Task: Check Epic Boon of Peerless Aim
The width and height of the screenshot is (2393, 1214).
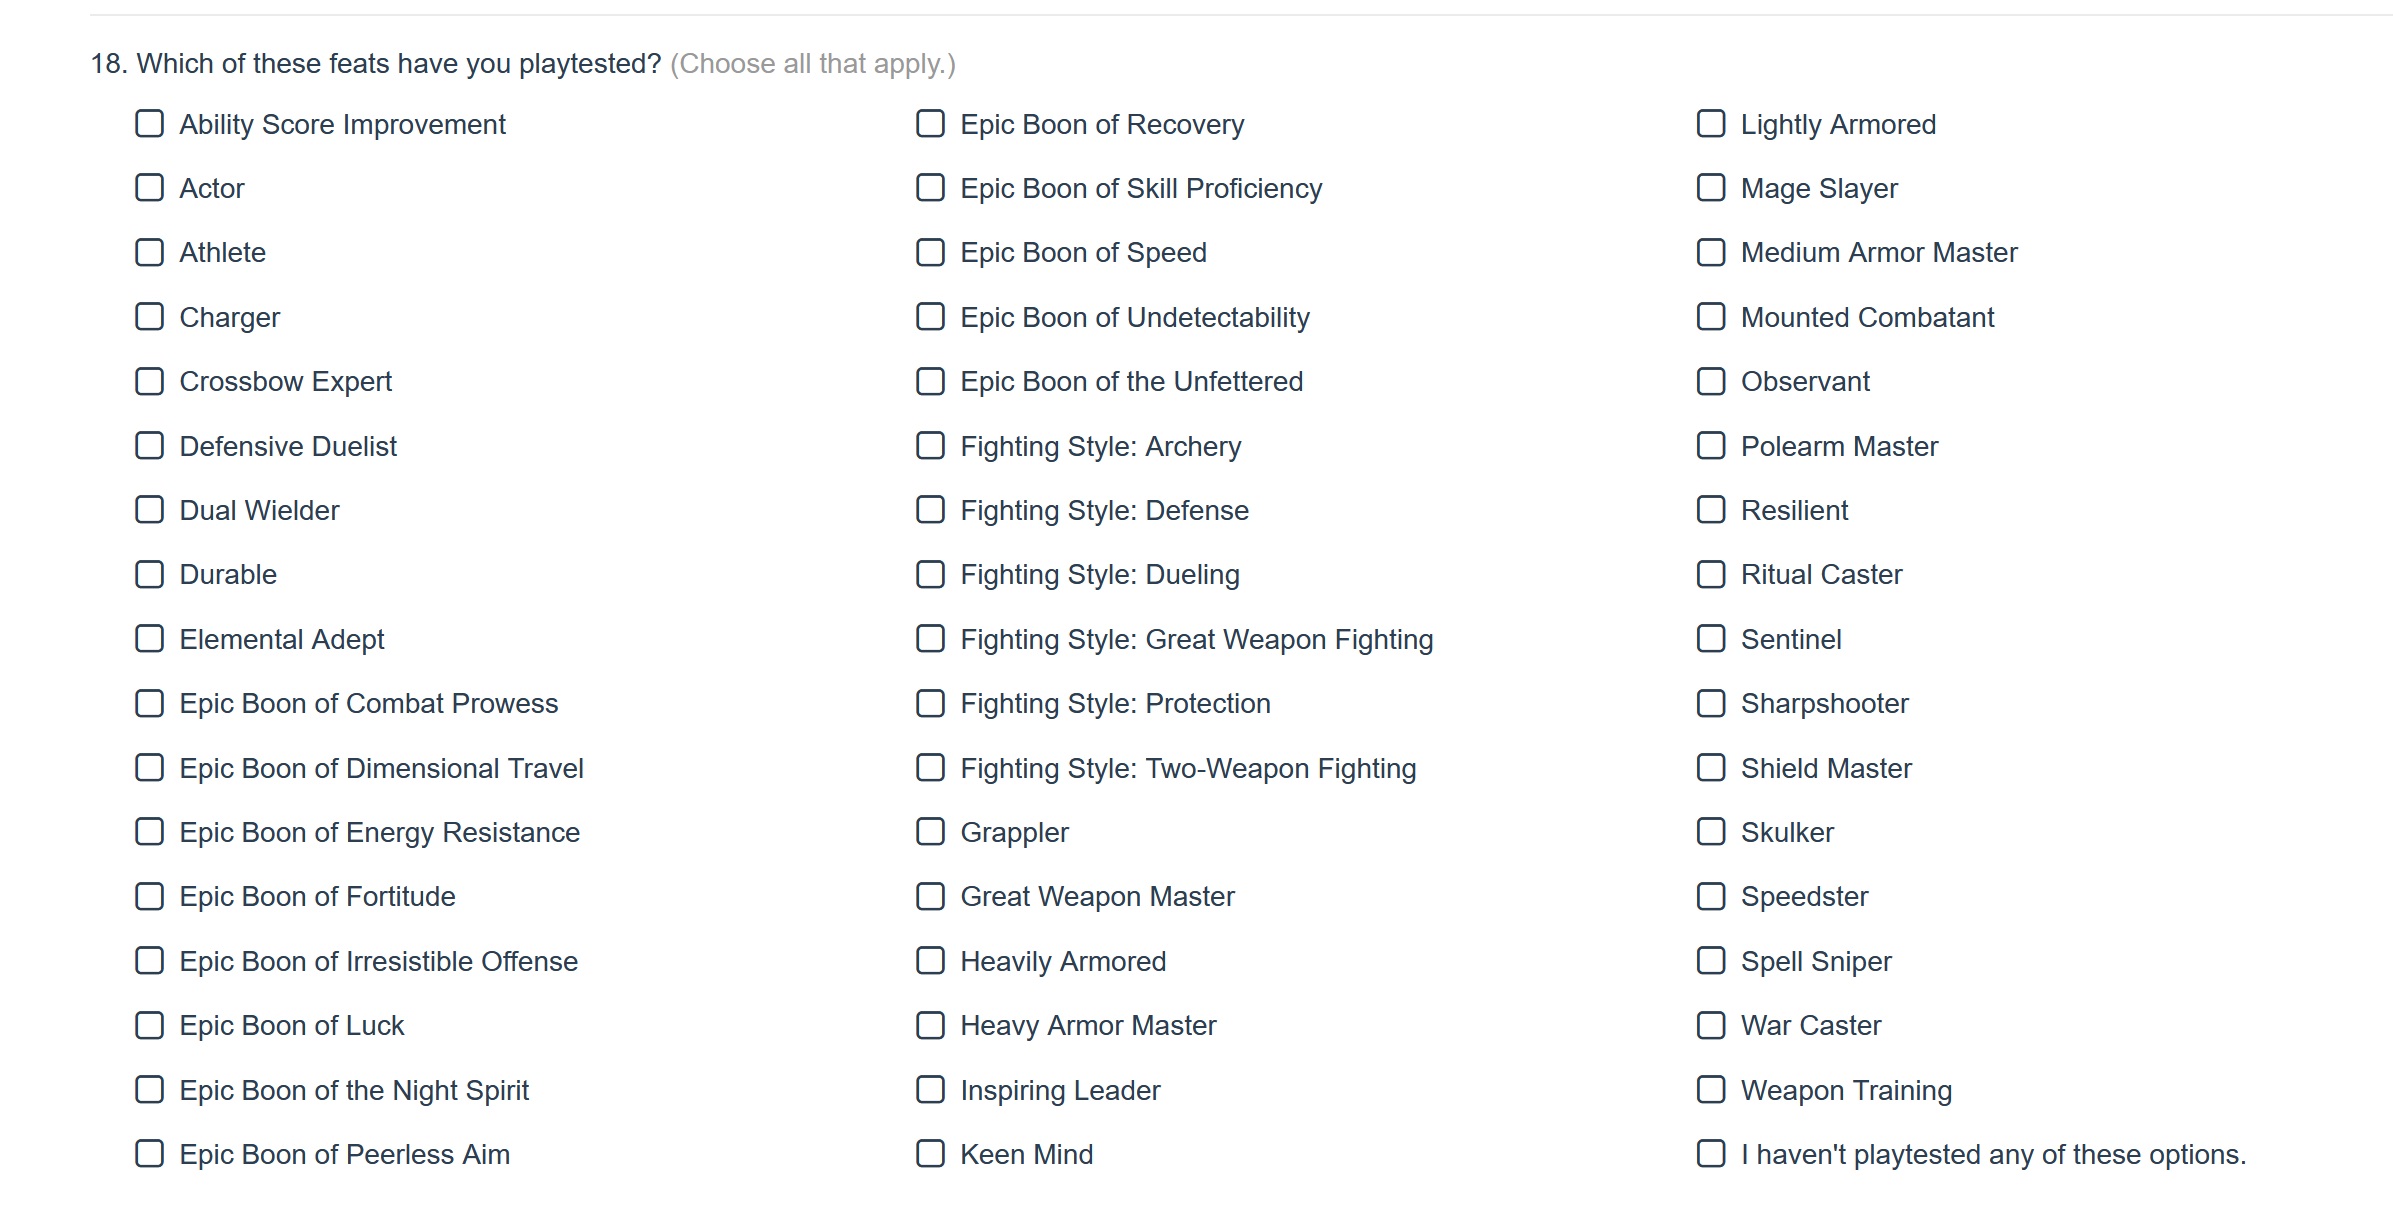Action: click(x=150, y=1154)
